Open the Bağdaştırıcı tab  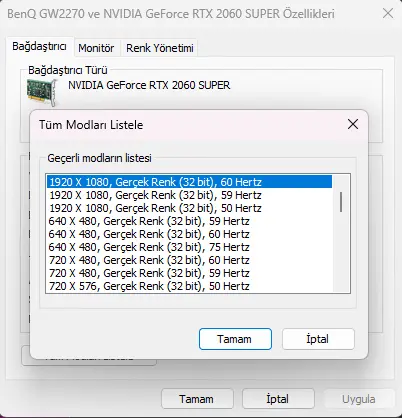coord(39,46)
